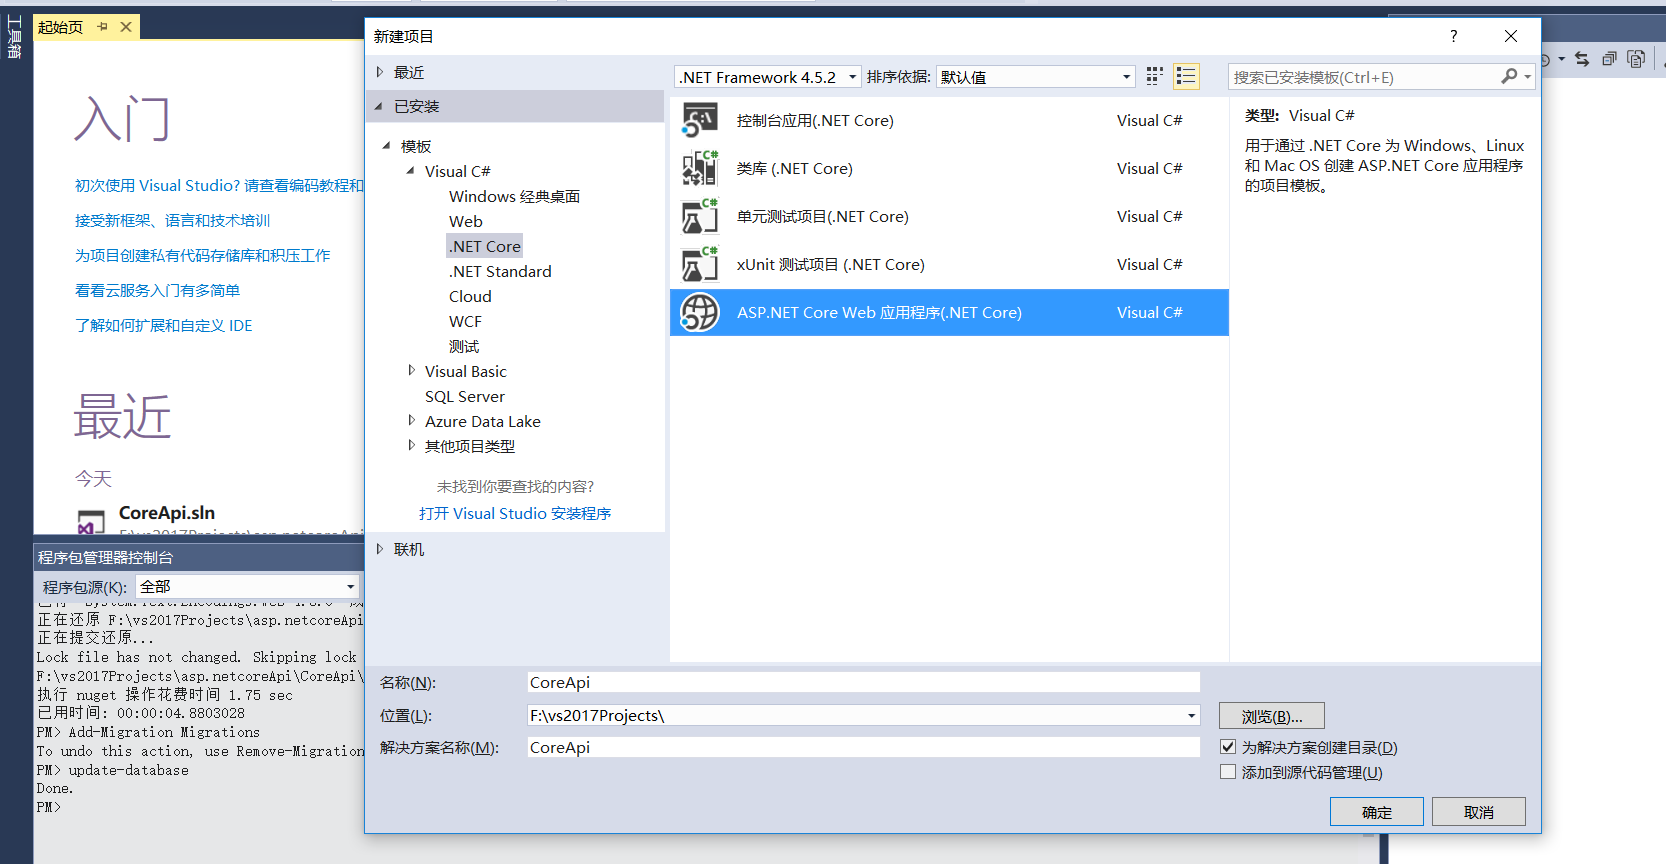The width and height of the screenshot is (1666, 864).
Task: Select the class library template name text
Action: pyautogui.click(x=794, y=168)
